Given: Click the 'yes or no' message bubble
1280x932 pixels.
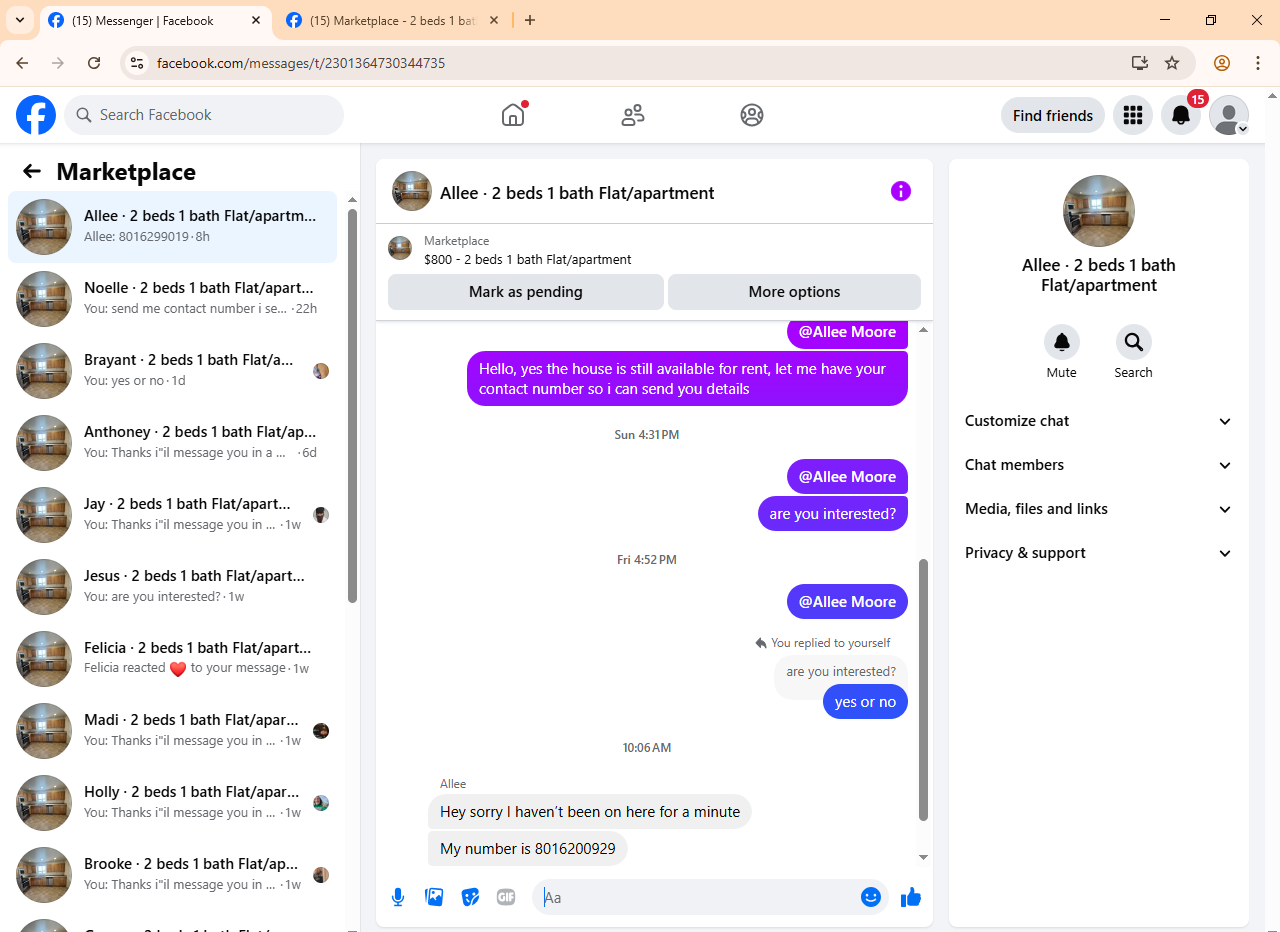Looking at the screenshot, I should click(x=865, y=702).
